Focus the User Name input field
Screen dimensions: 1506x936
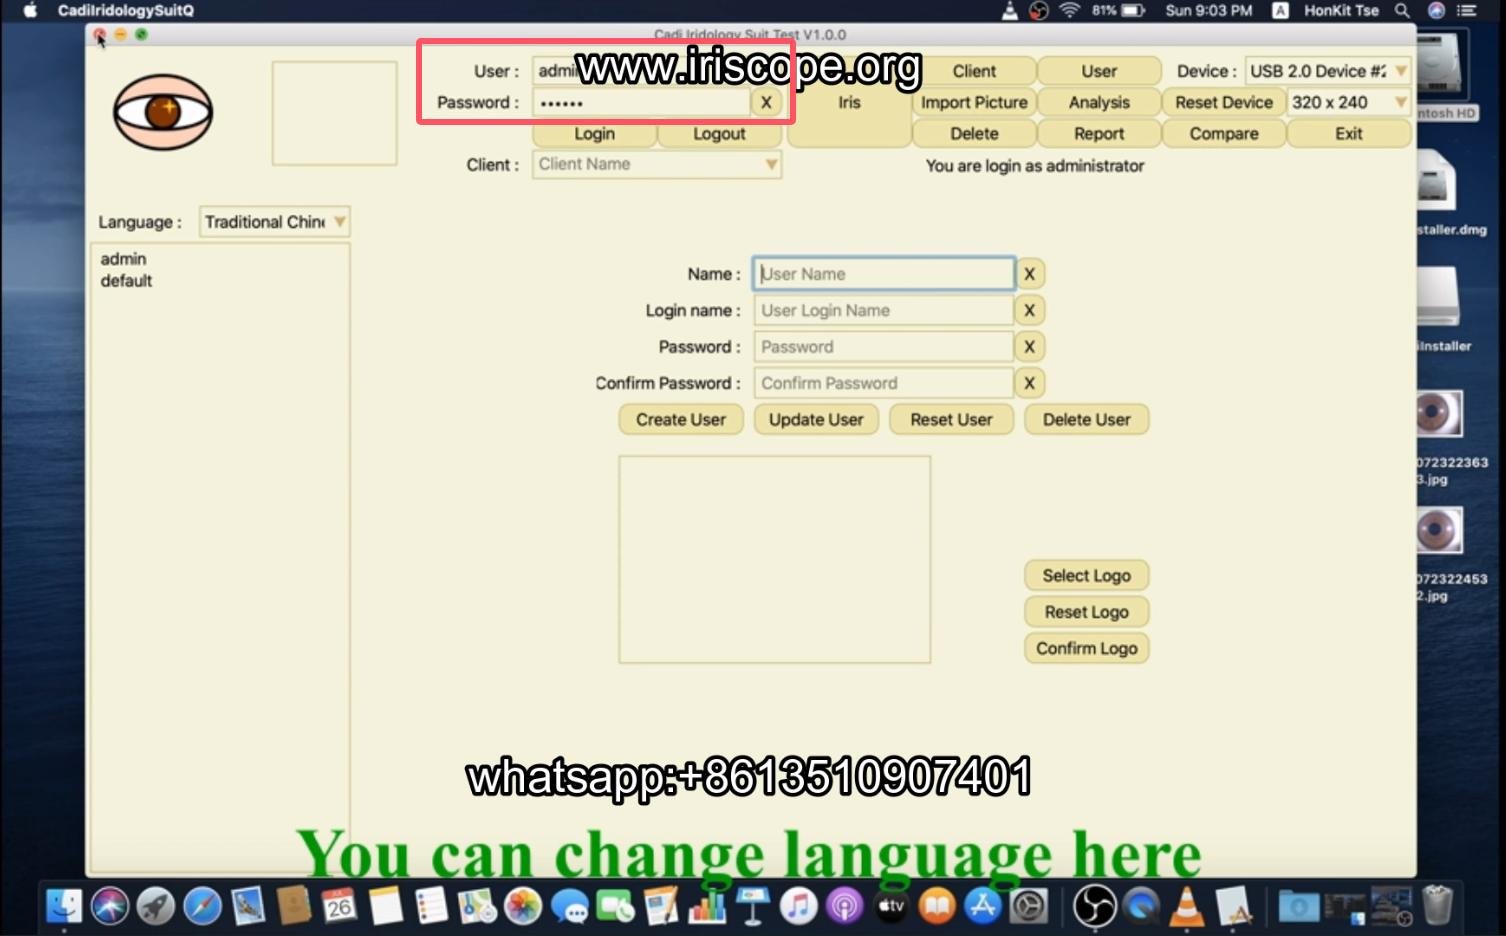[x=884, y=274]
